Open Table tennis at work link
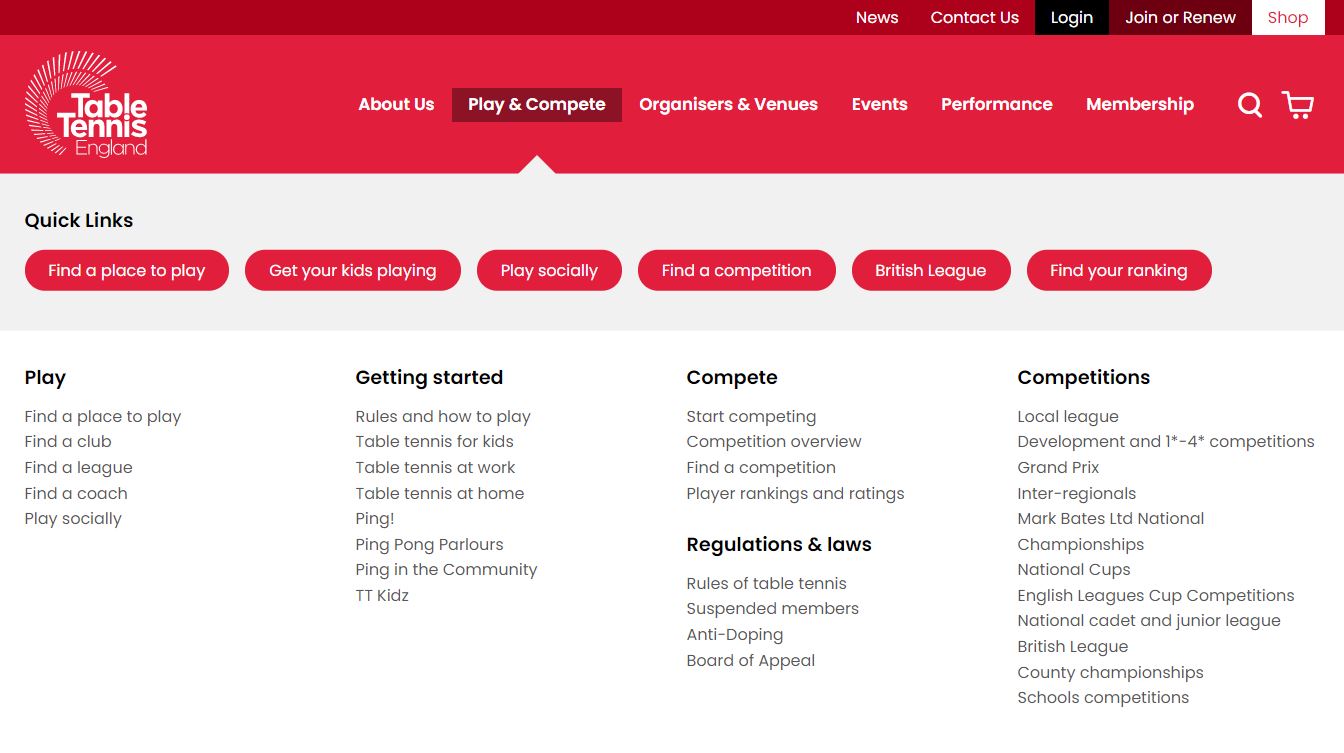 pyautogui.click(x=436, y=467)
